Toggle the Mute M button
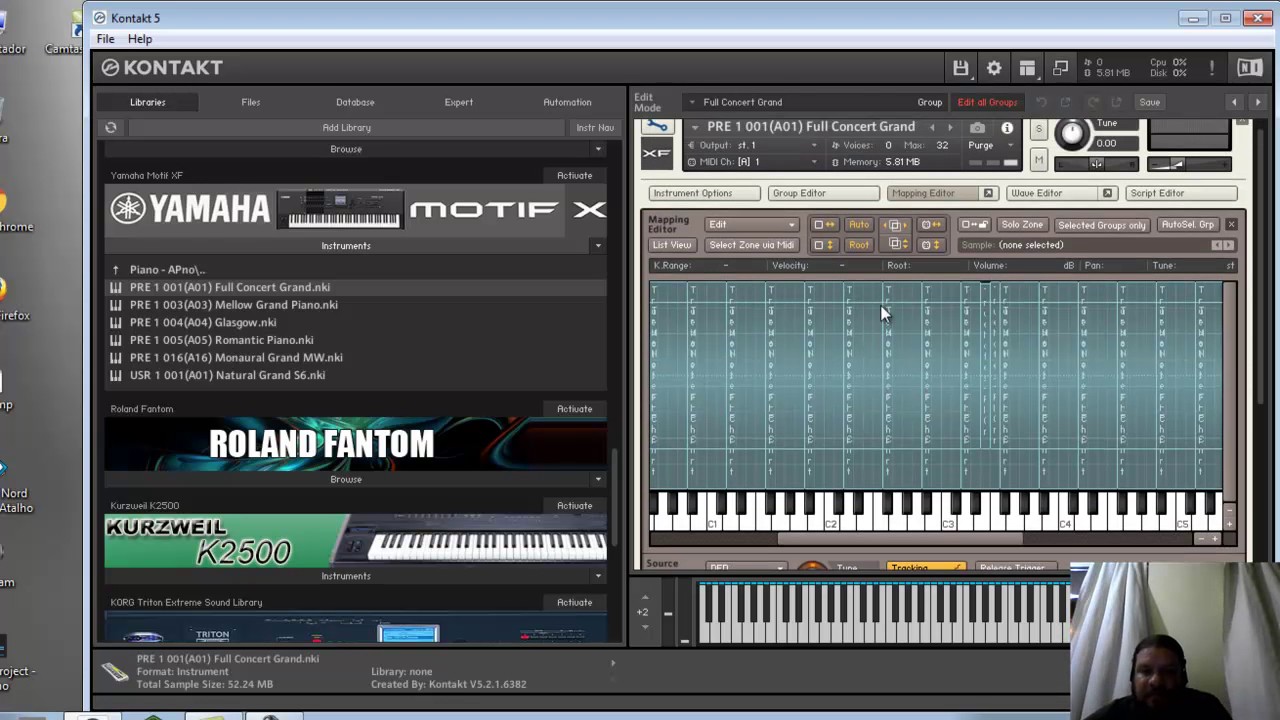 point(1038,160)
